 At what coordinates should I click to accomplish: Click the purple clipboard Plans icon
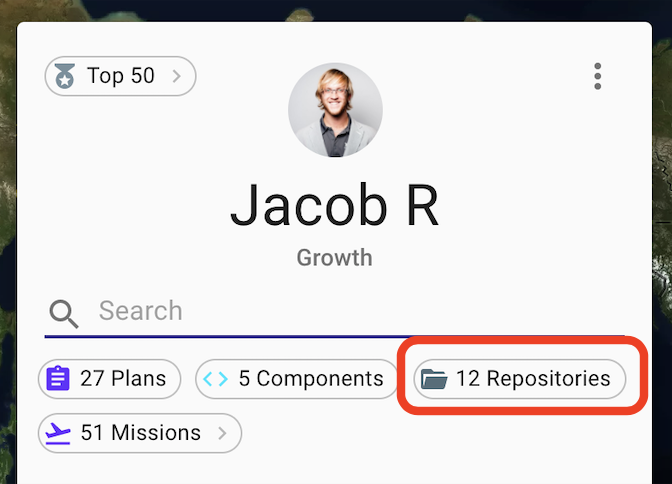click(x=58, y=378)
